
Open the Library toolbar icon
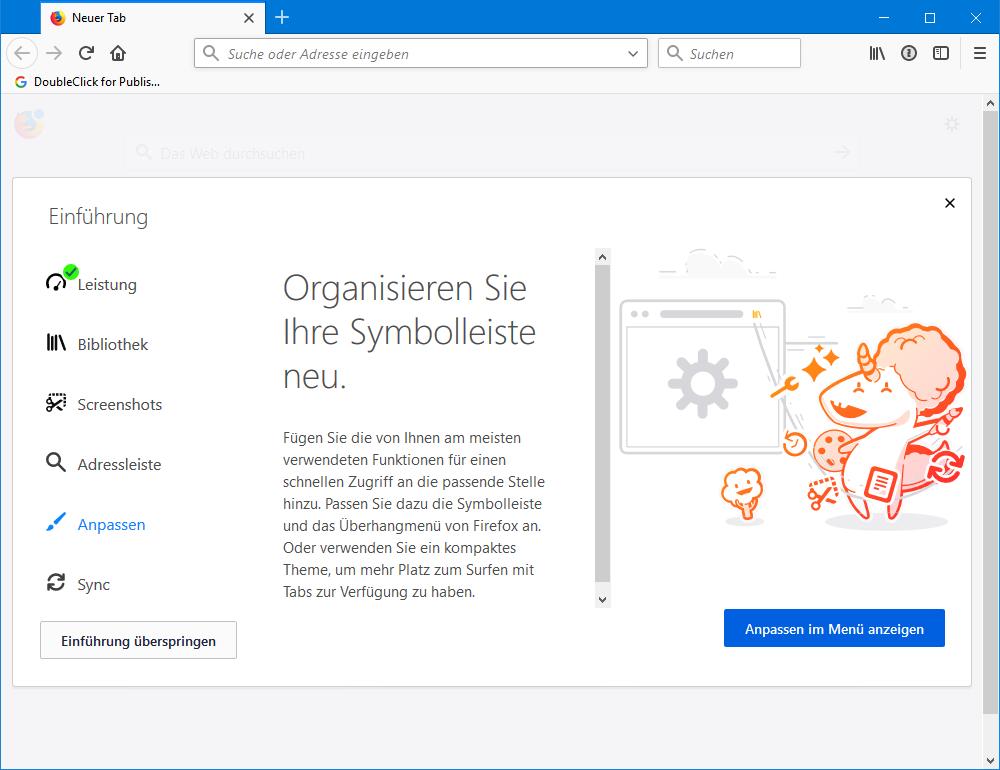tap(878, 53)
